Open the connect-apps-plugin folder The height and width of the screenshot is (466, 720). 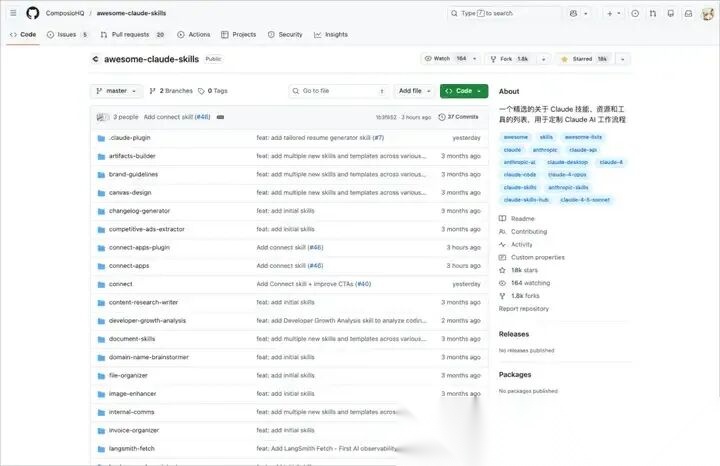[x=139, y=247]
